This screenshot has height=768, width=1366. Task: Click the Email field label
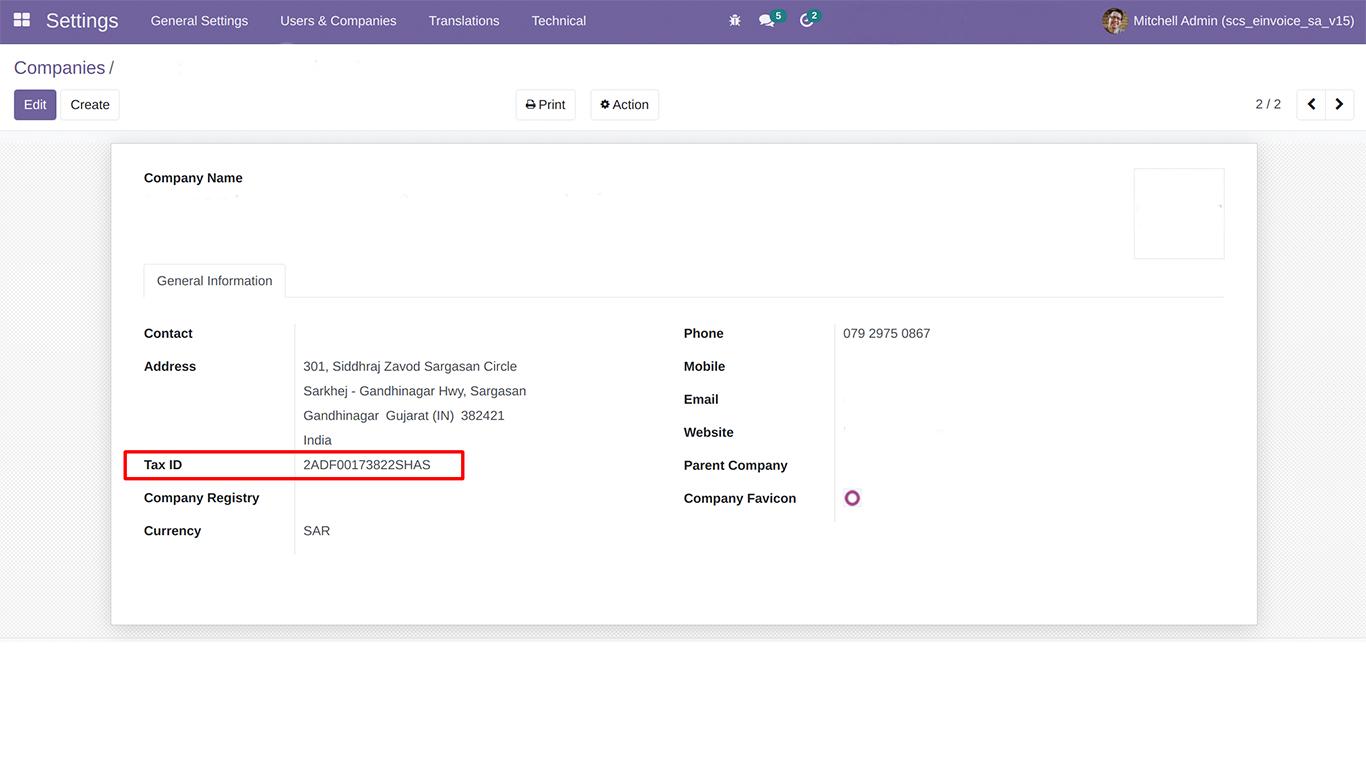(701, 399)
